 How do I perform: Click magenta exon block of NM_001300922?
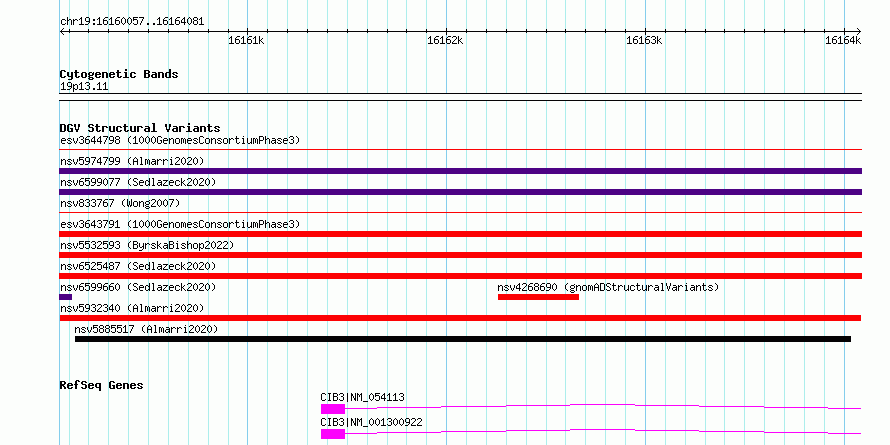point(333,434)
